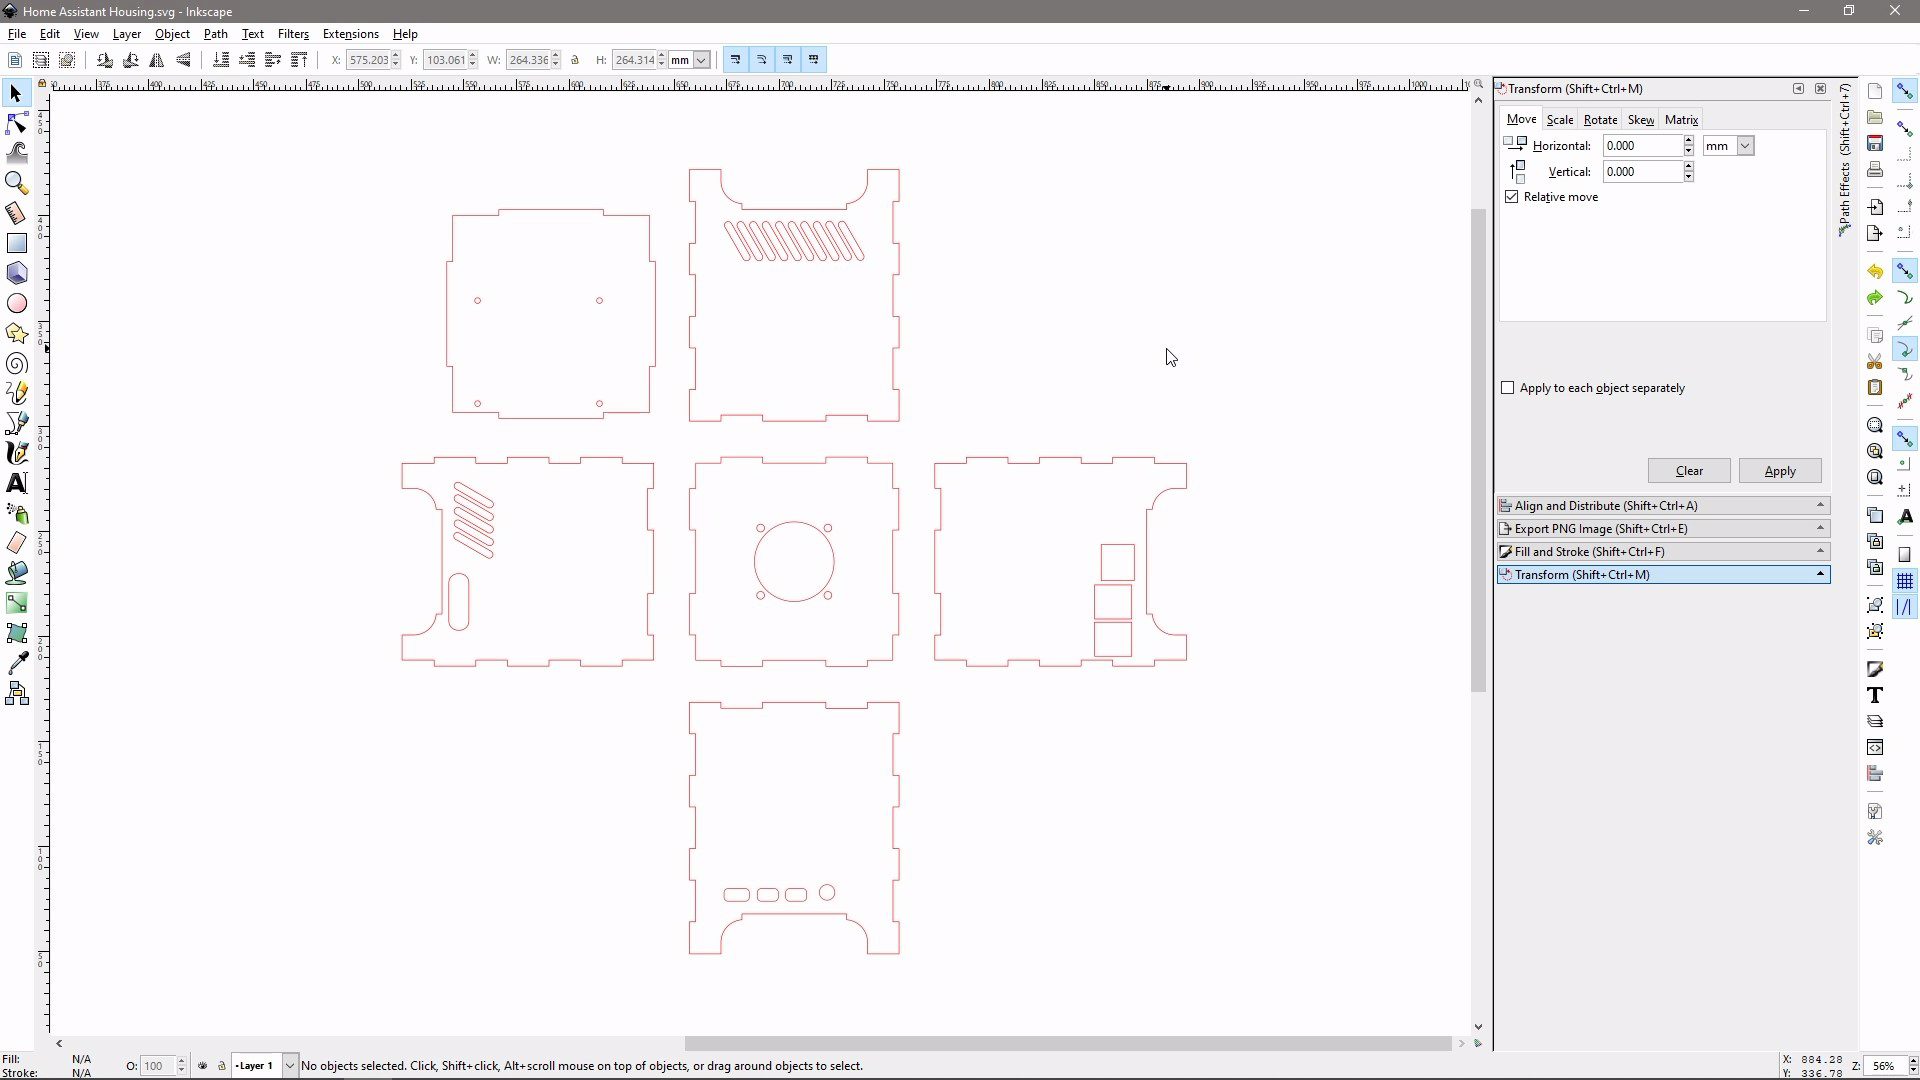Pick the Dropper color picker tool
This screenshot has height=1080, width=1920.
16,663
